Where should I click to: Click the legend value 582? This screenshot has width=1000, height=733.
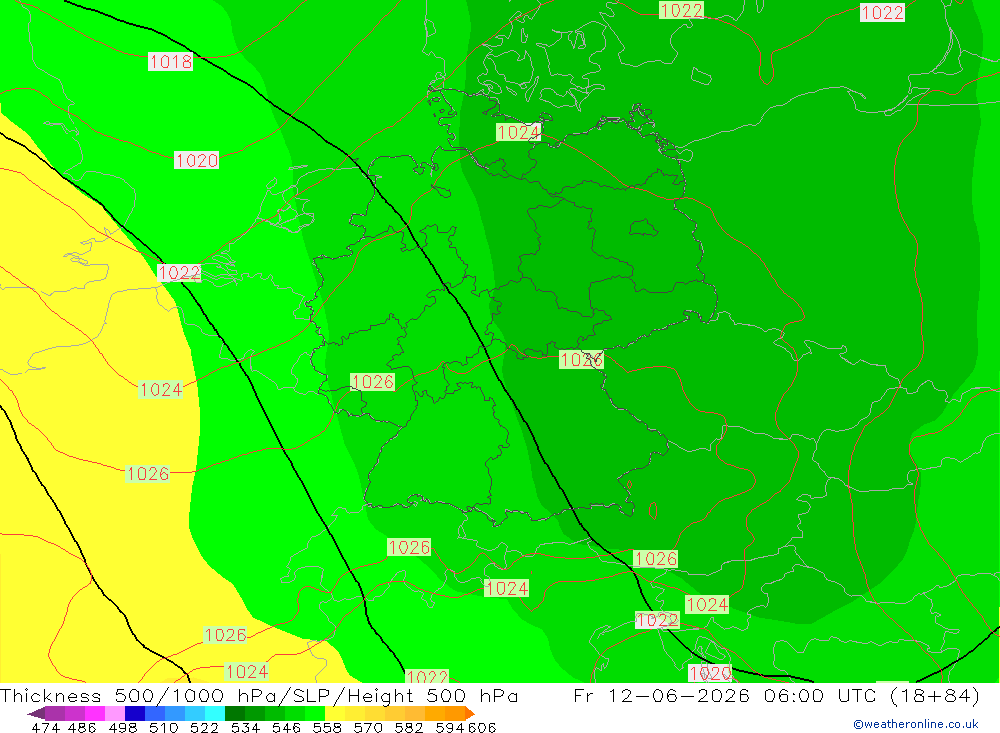[408, 727]
